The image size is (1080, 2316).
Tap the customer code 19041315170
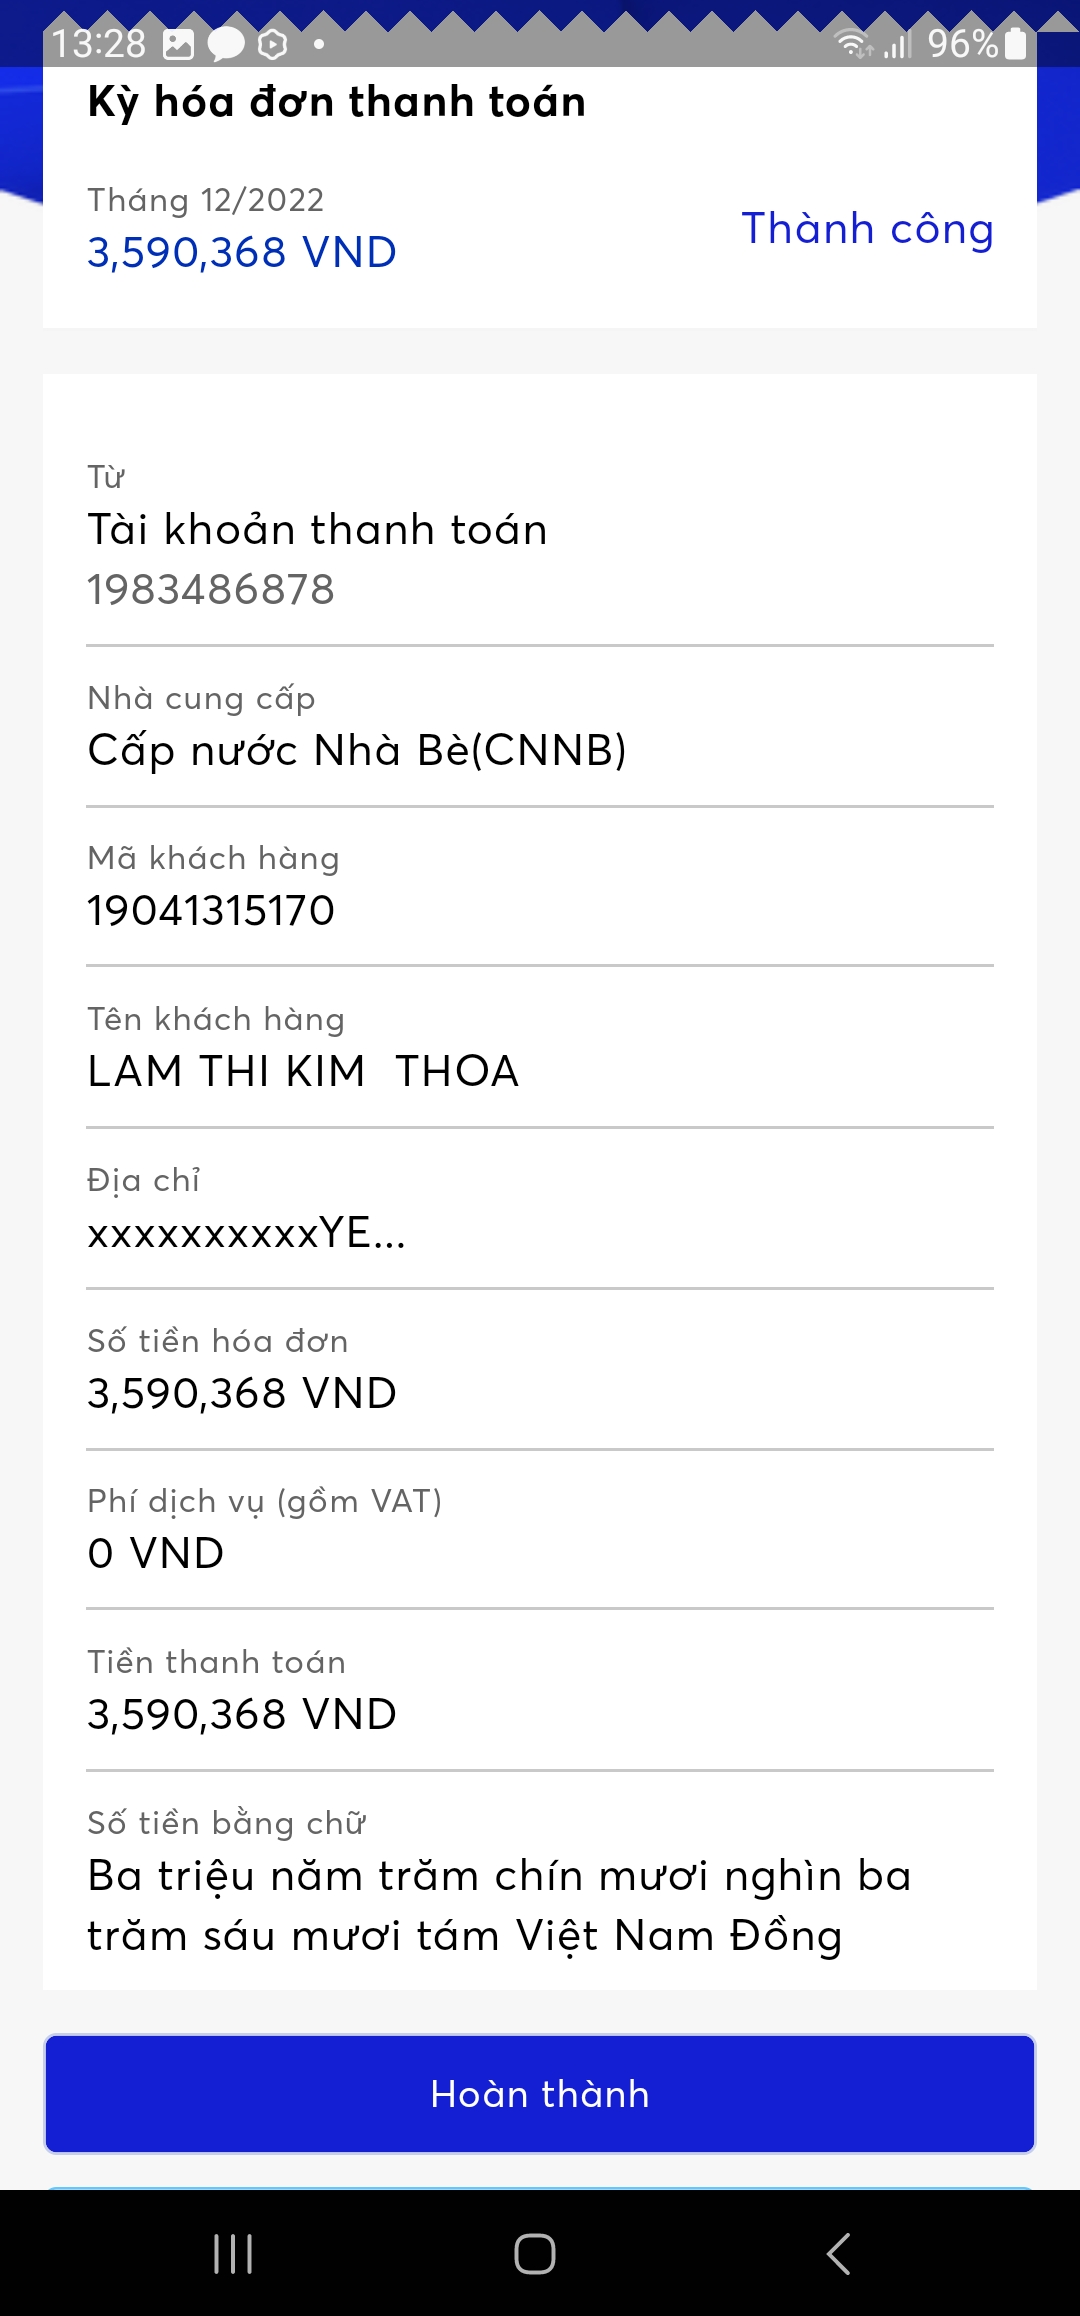tap(211, 911)
